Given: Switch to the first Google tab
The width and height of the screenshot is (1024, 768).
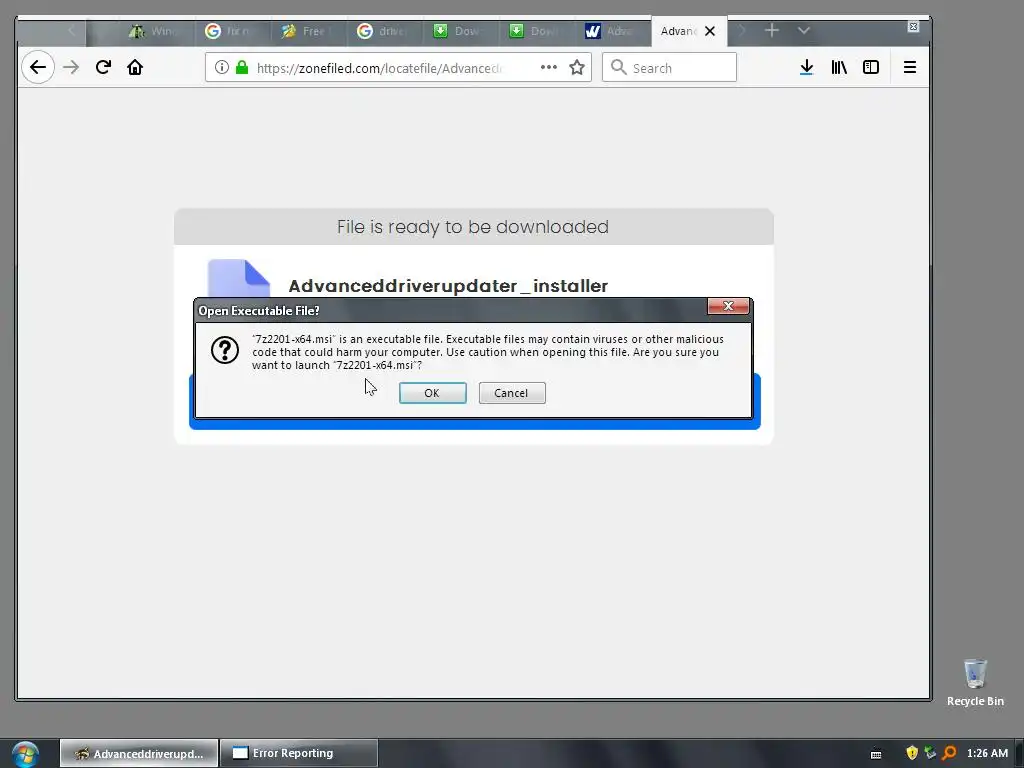Looking at the screenshot, I should point(232,31).
